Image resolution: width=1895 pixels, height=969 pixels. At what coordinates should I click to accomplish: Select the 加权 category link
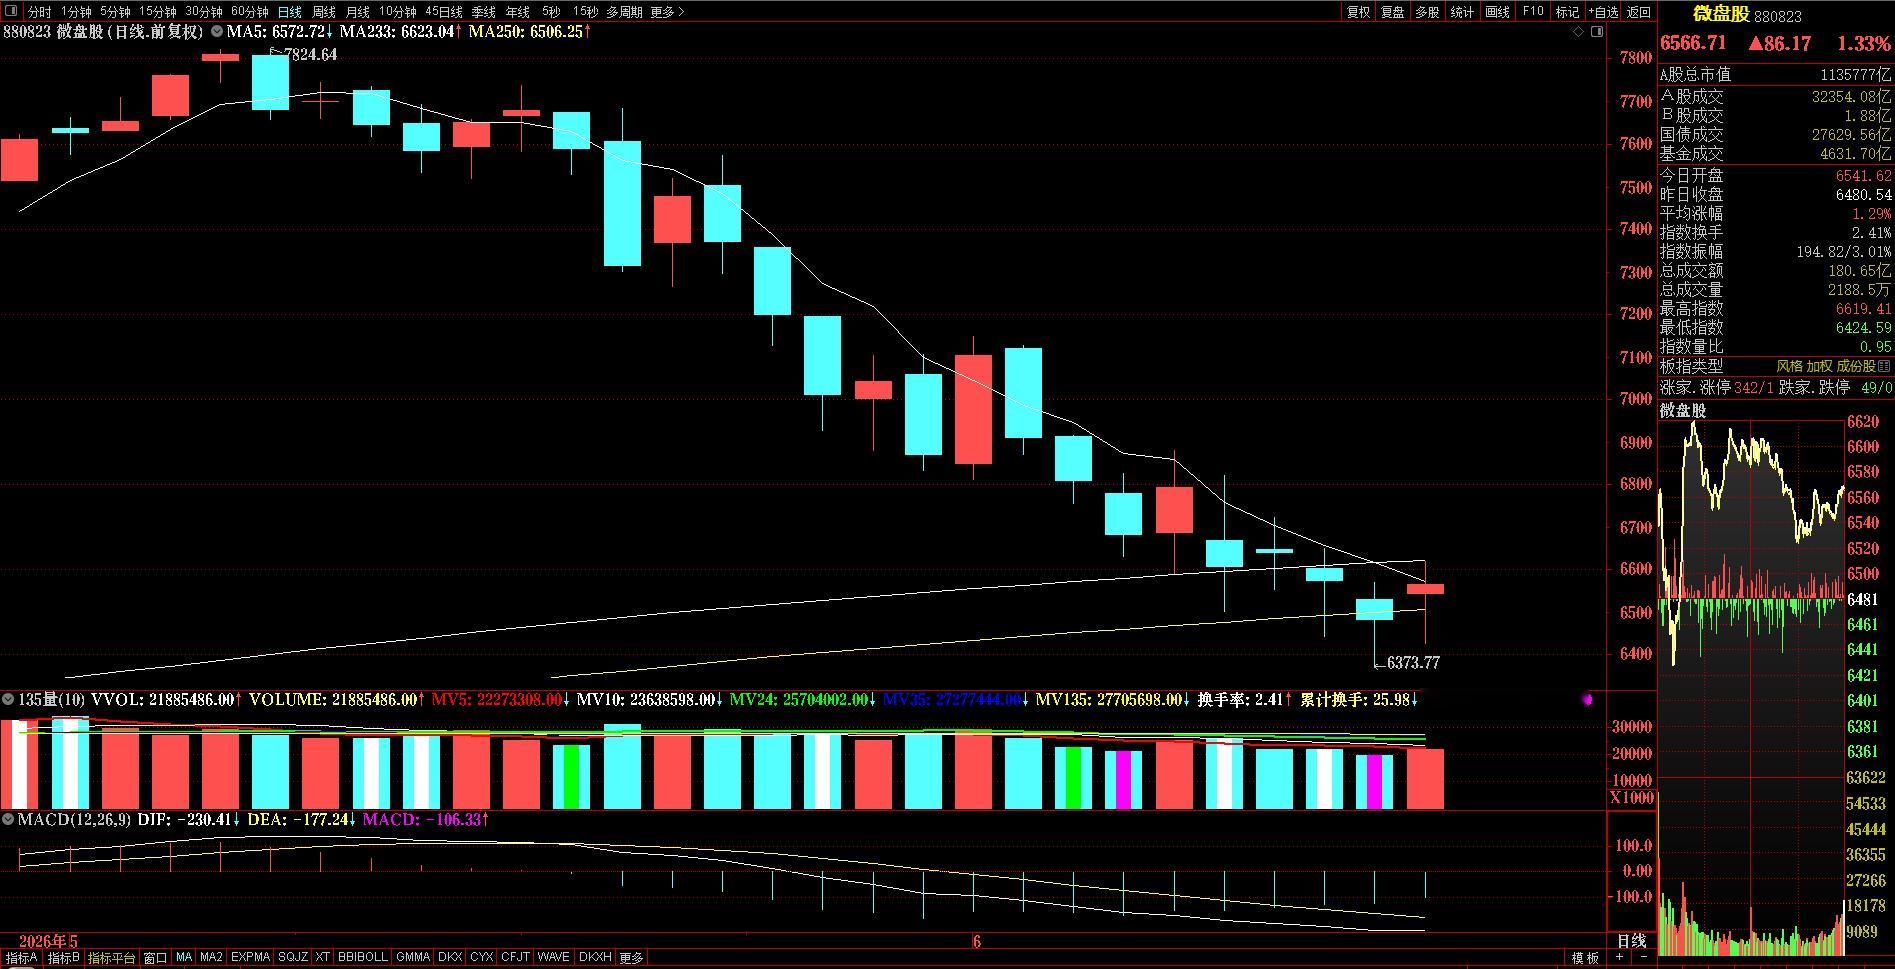1819,367
